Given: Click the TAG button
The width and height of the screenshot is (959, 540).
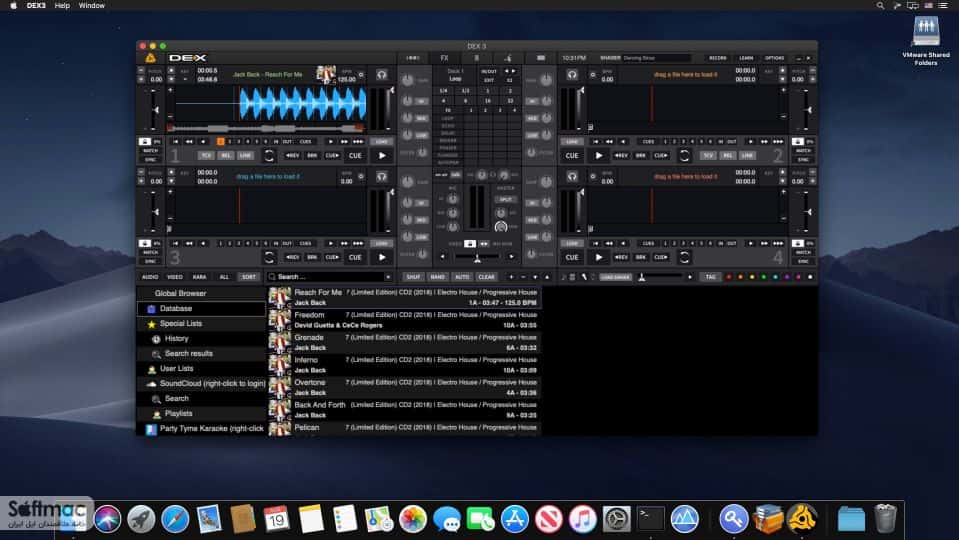Looking at the screenshot, I should pyautogui.click(x=710, y=277).
